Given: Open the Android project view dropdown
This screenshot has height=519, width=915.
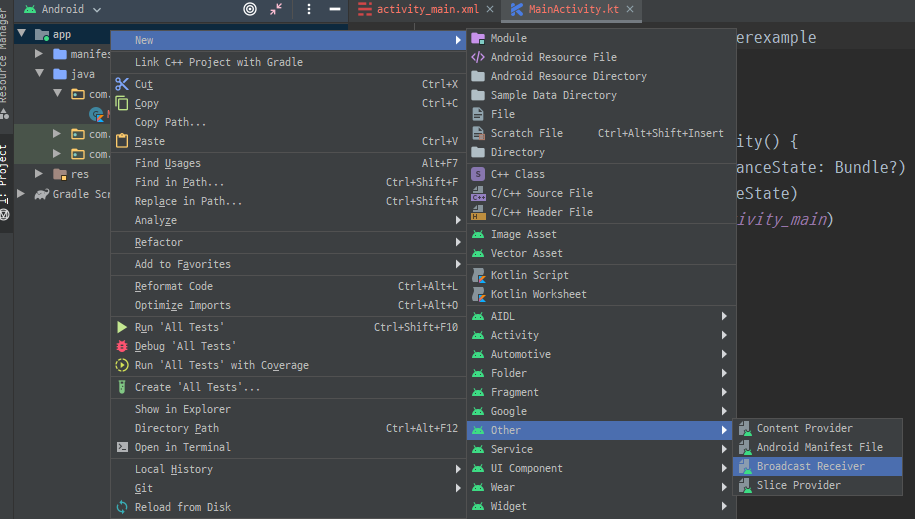Looking at the screenshot, I should coord(62,9).
